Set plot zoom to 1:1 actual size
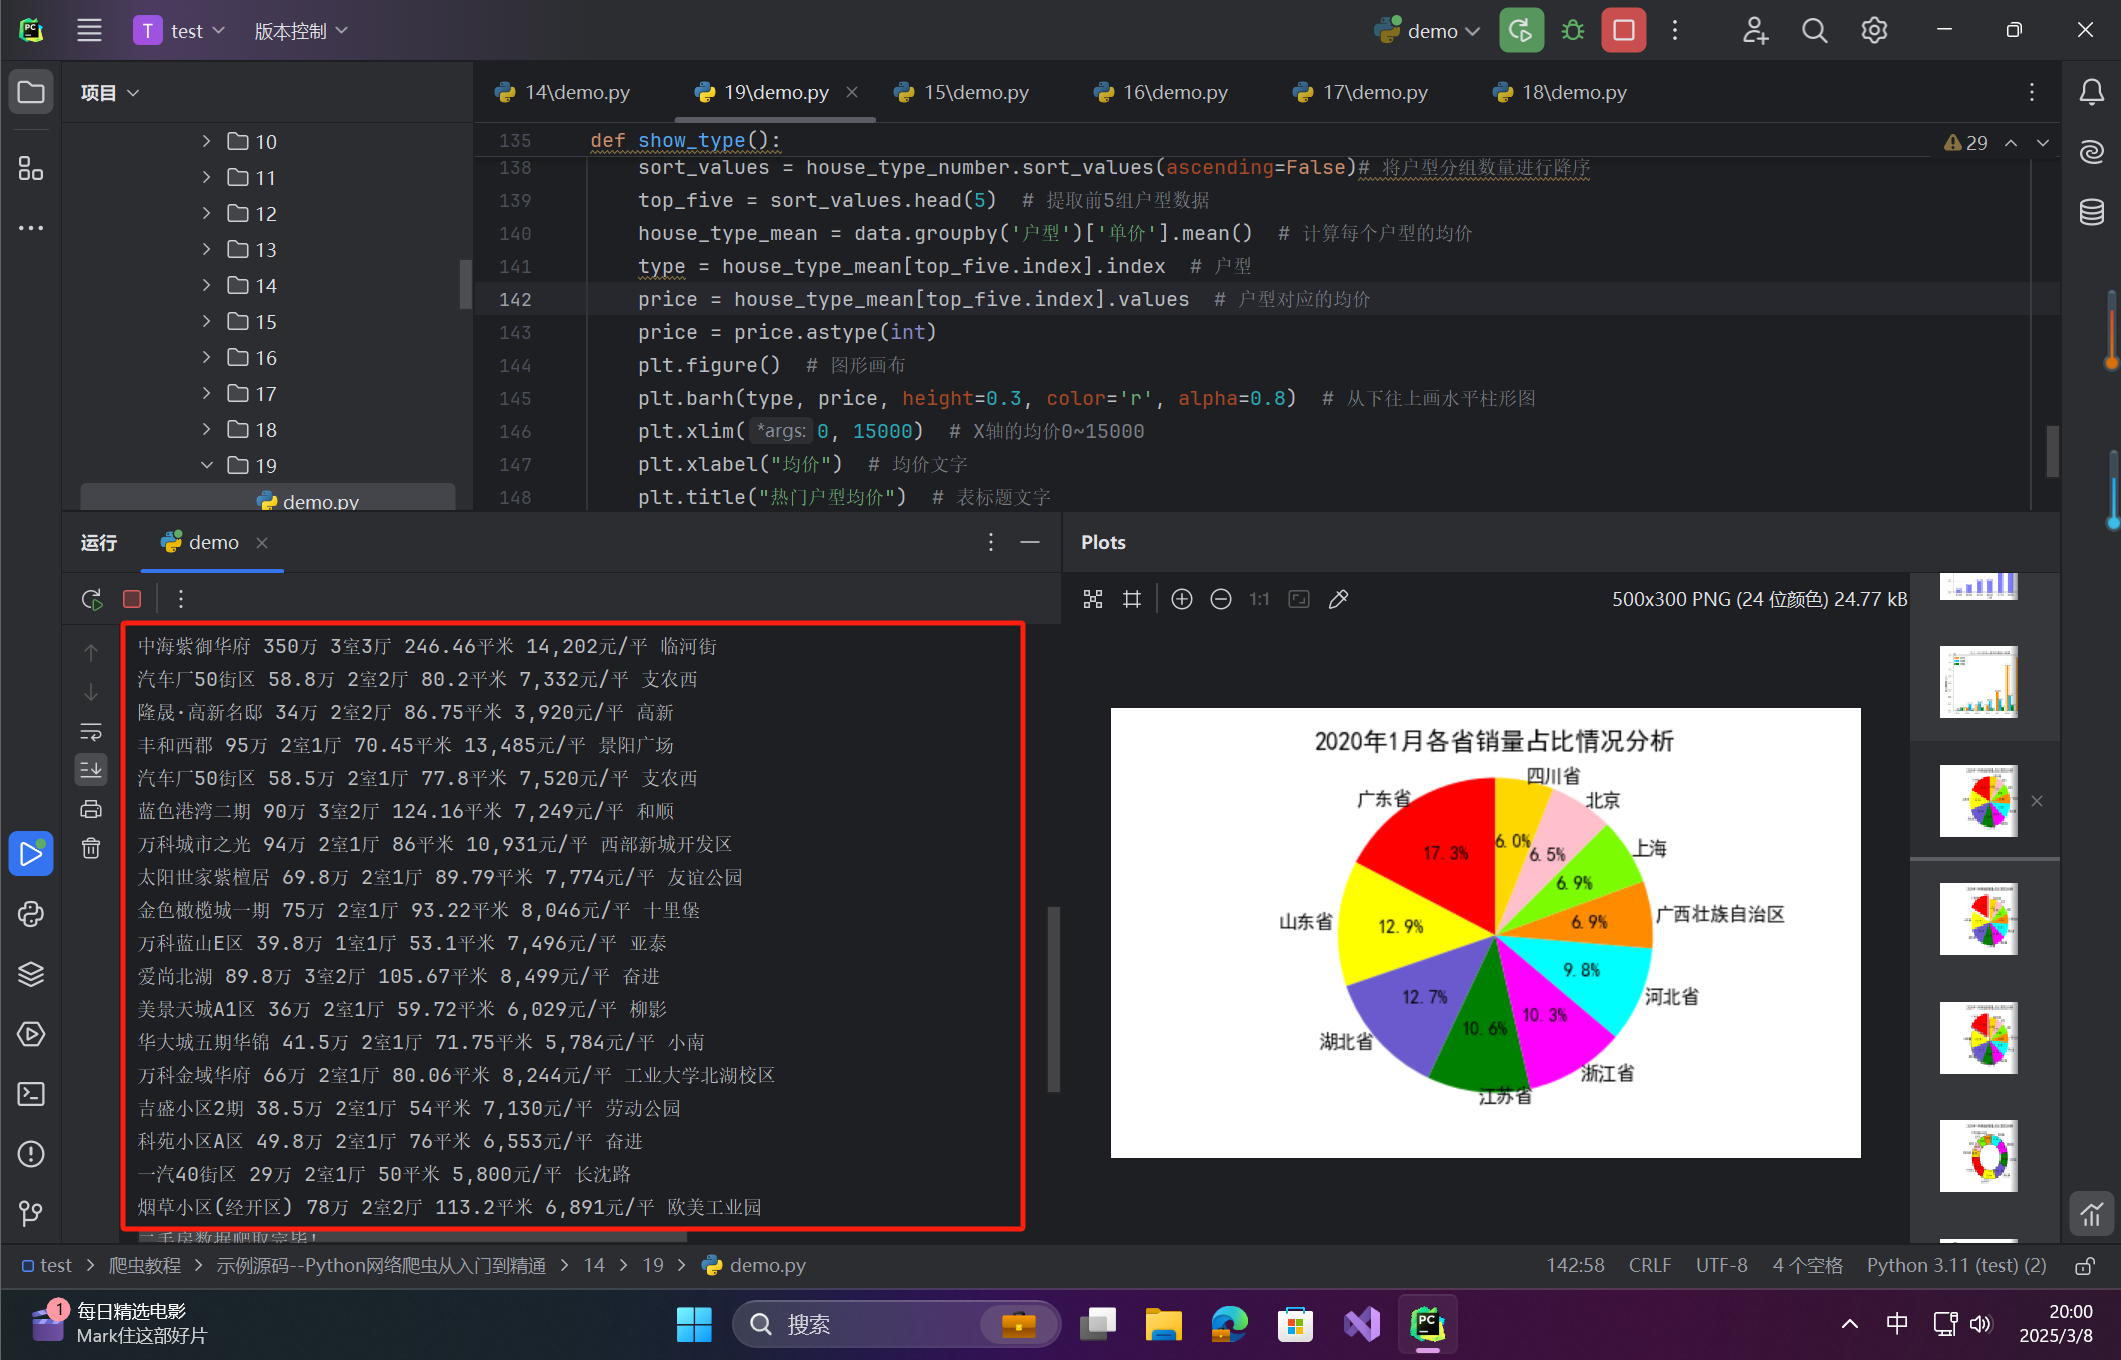This screenshot has height=1360, width=2121. coord(1258,598)
